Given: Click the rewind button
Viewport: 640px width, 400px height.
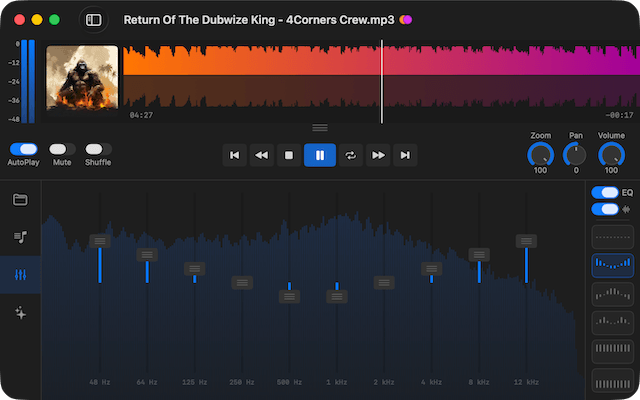Looking at the screenshot, I should coord(261,155).
